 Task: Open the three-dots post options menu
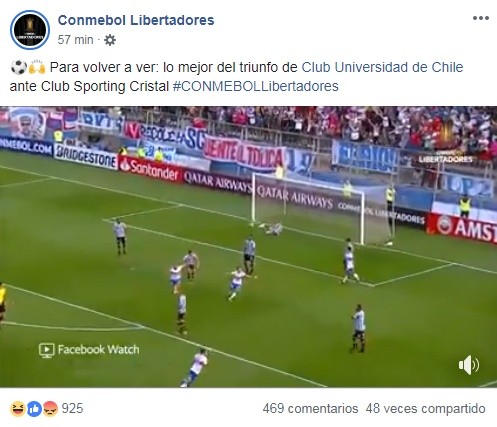[x=480, y=18]
